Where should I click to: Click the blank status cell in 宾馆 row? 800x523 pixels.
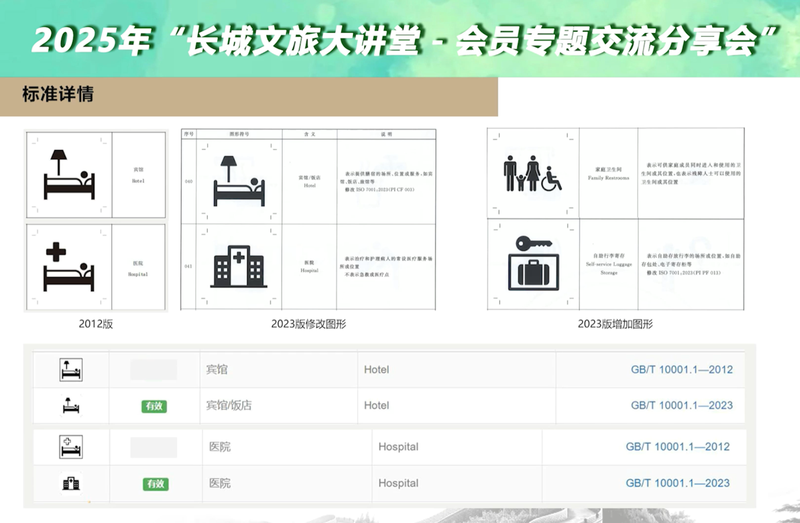pos(154,369)
